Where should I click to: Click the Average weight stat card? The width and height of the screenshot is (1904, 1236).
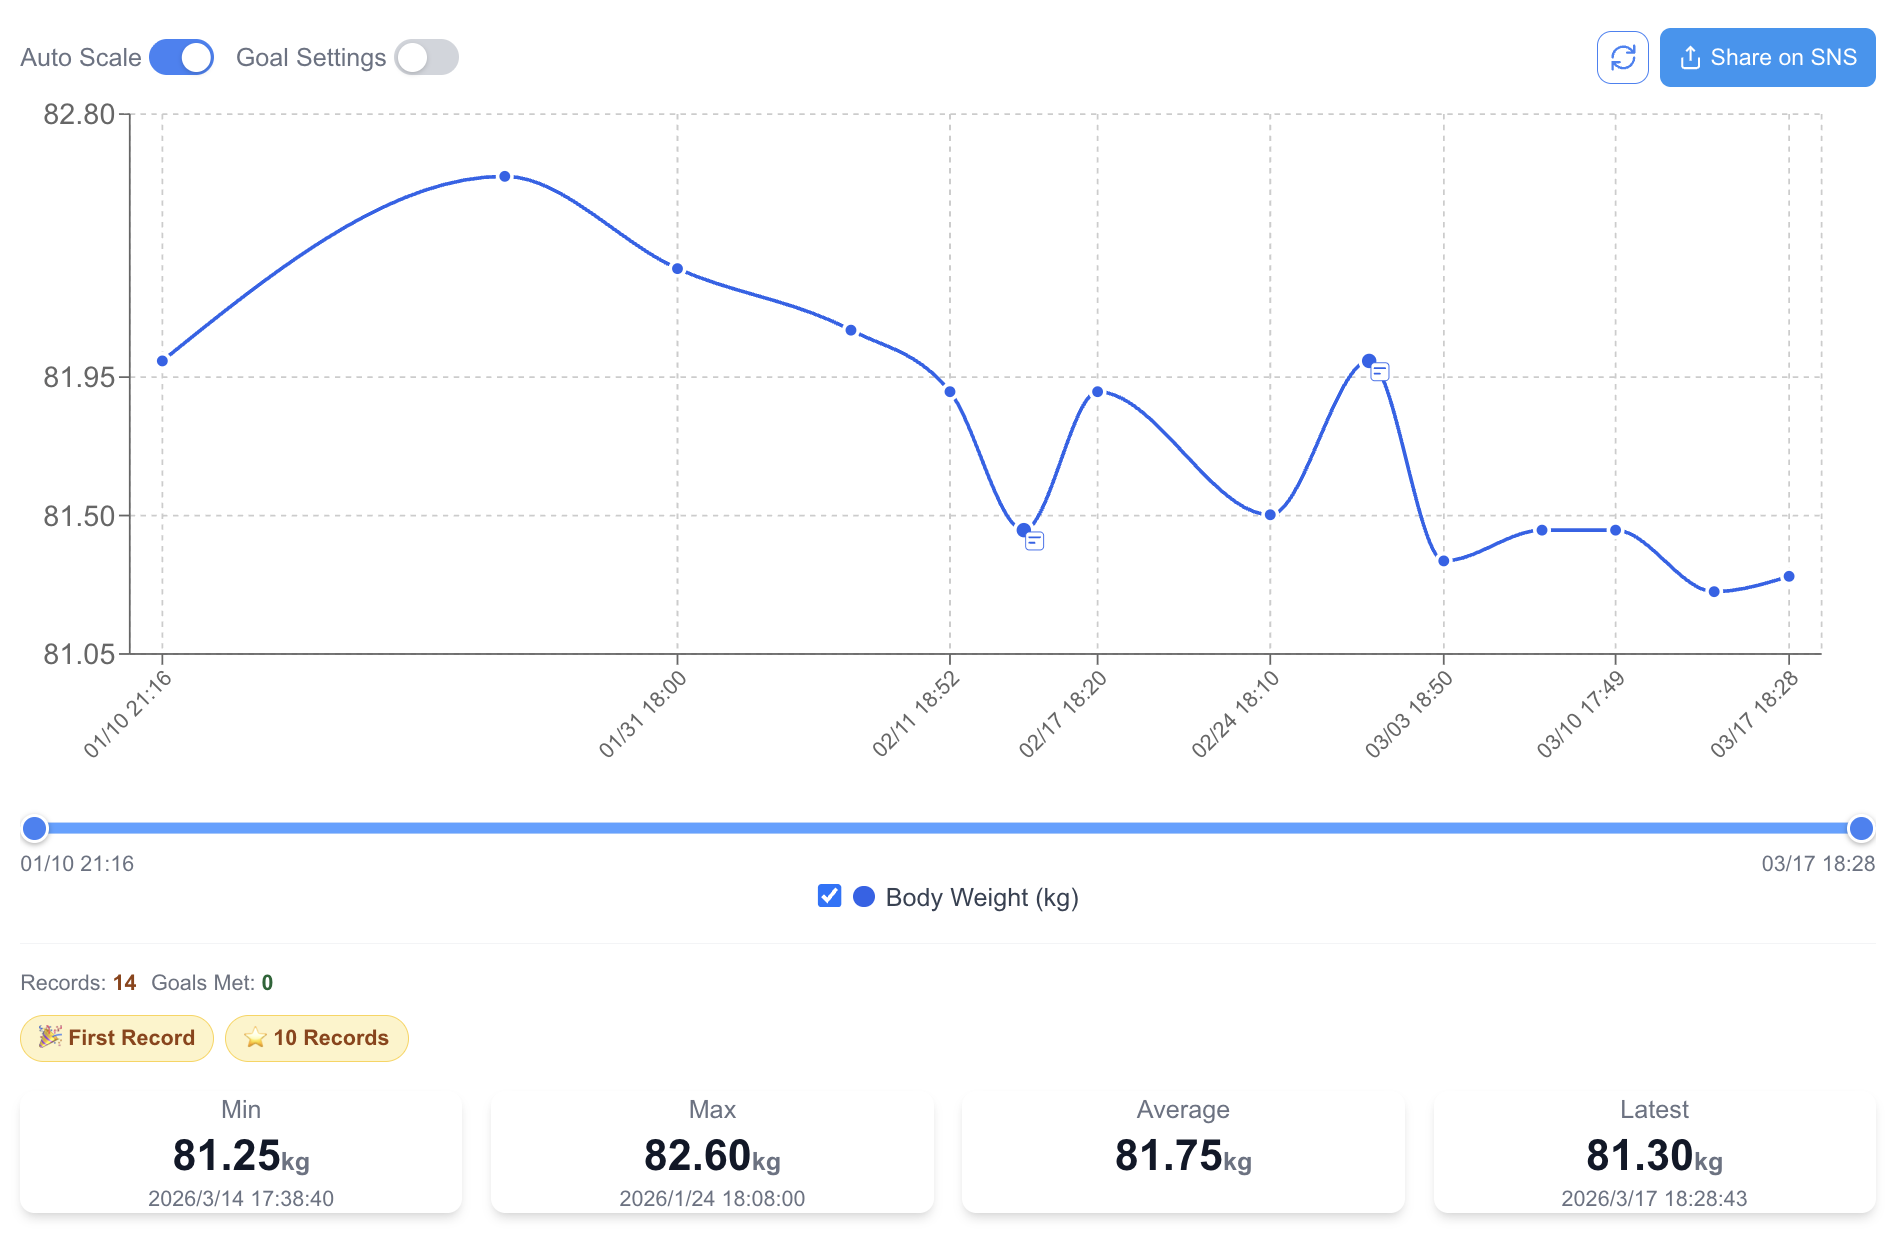1183,1154
